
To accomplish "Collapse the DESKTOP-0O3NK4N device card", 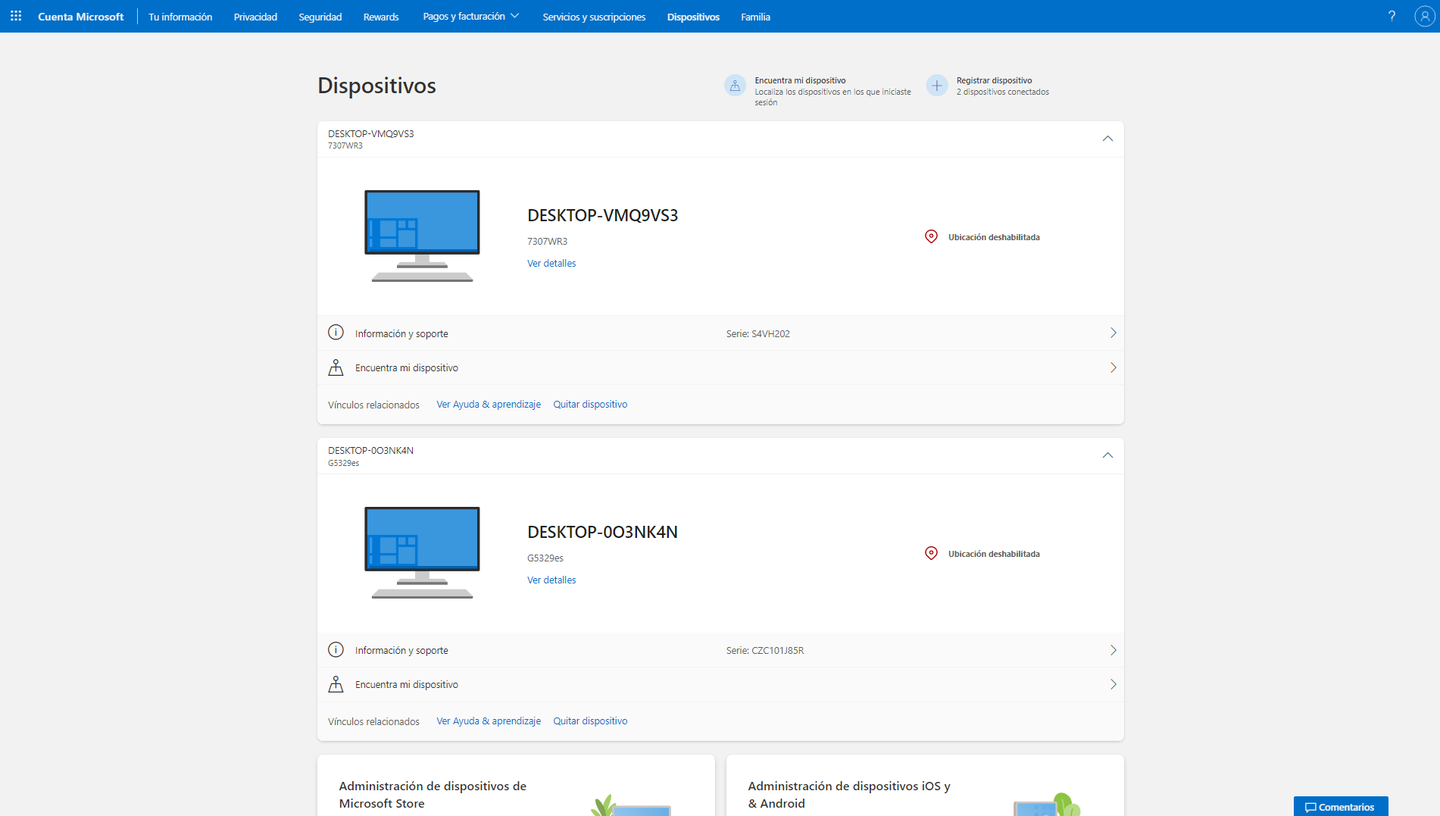I will point(1107,455).
